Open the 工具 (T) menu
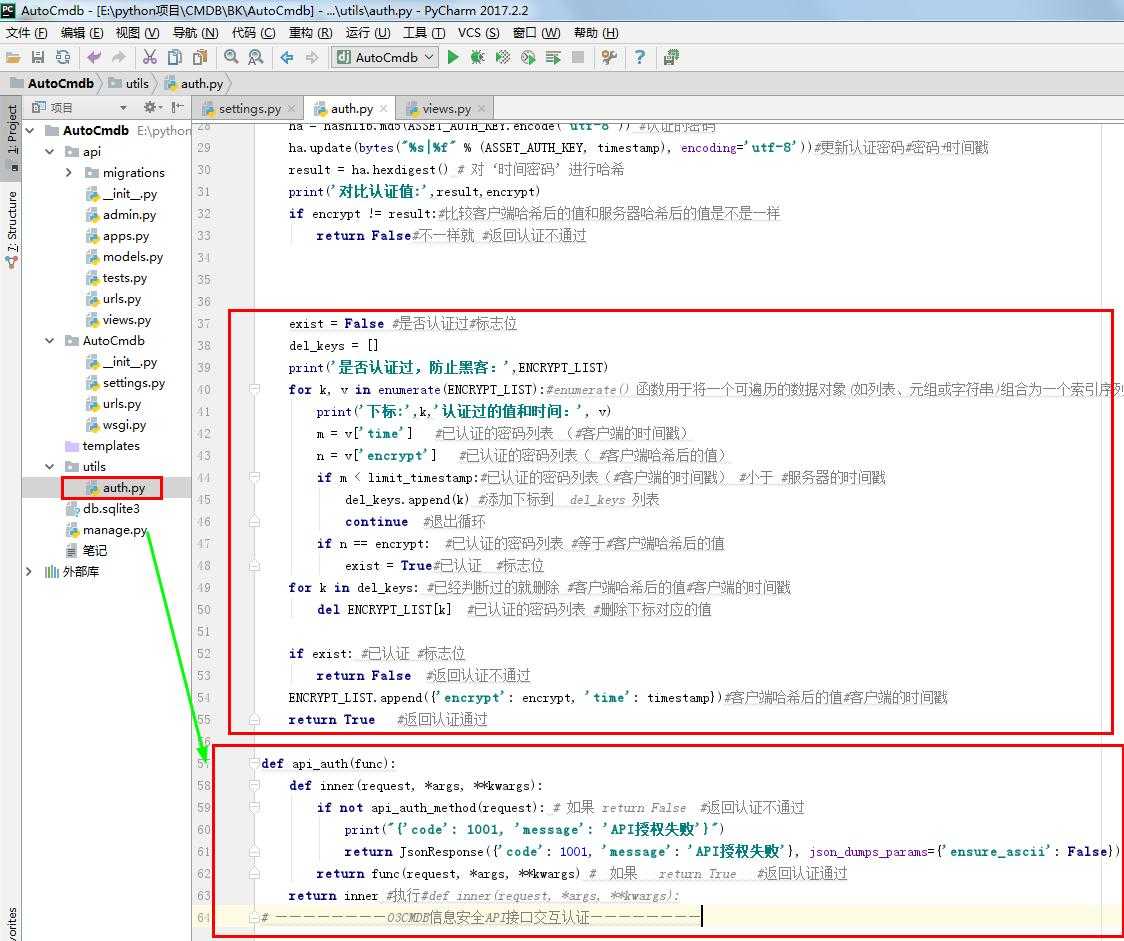 coord(424,33)
